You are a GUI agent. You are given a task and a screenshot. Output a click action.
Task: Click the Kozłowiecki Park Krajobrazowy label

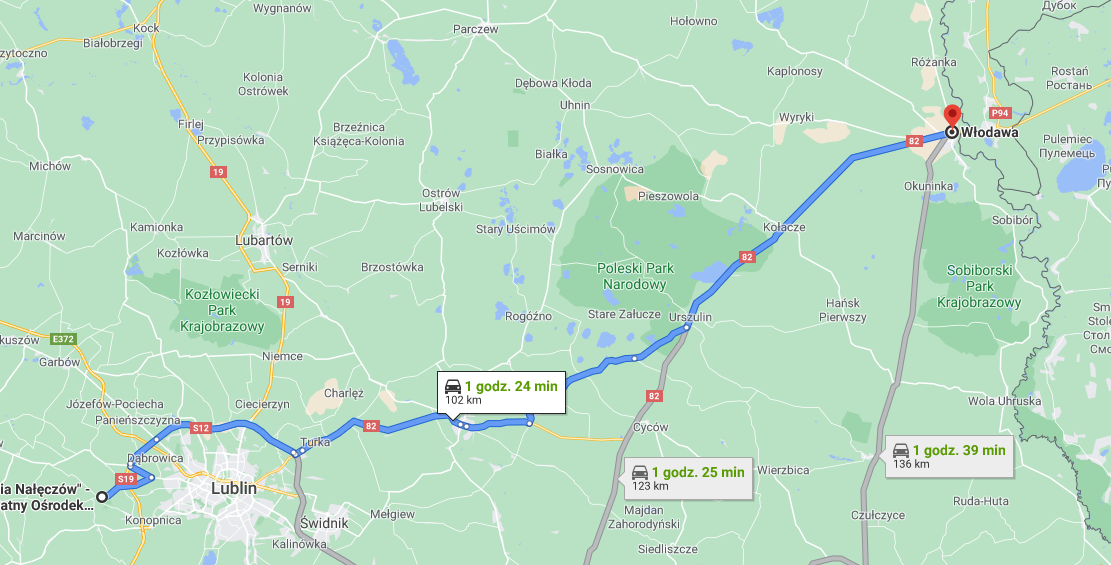click(222, 311)
